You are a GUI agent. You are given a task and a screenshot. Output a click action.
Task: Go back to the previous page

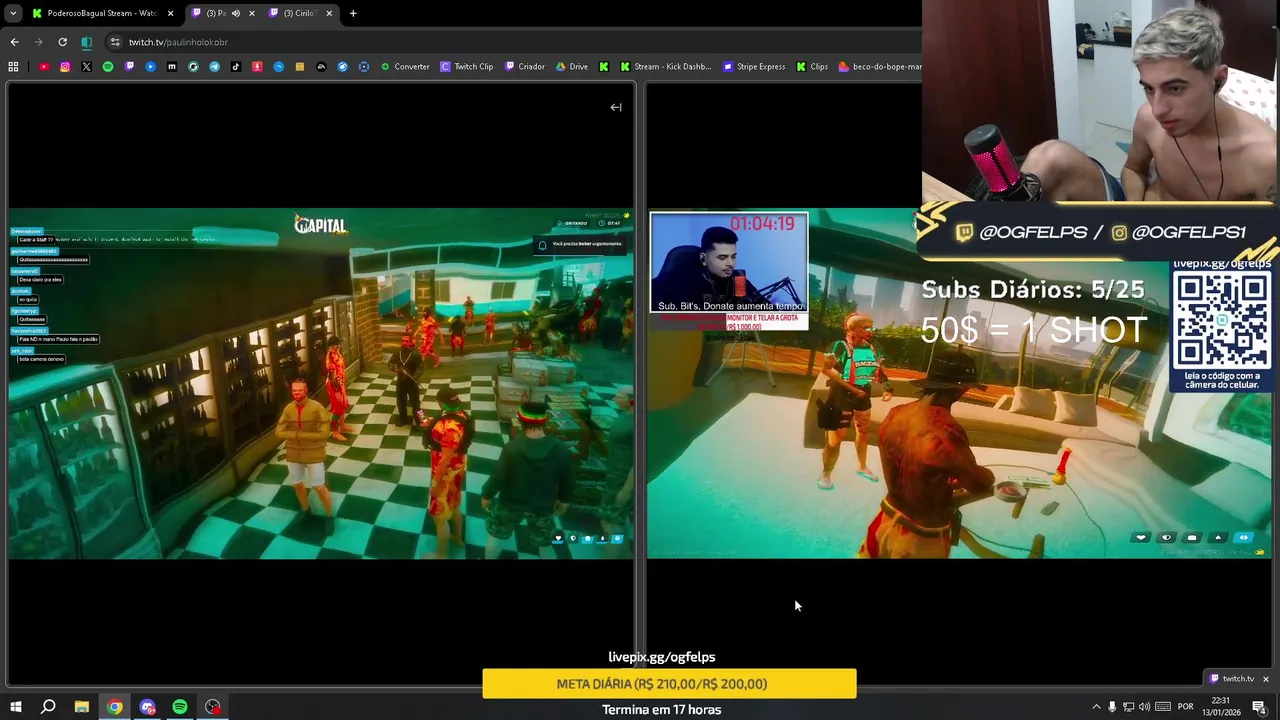point(14,42)
